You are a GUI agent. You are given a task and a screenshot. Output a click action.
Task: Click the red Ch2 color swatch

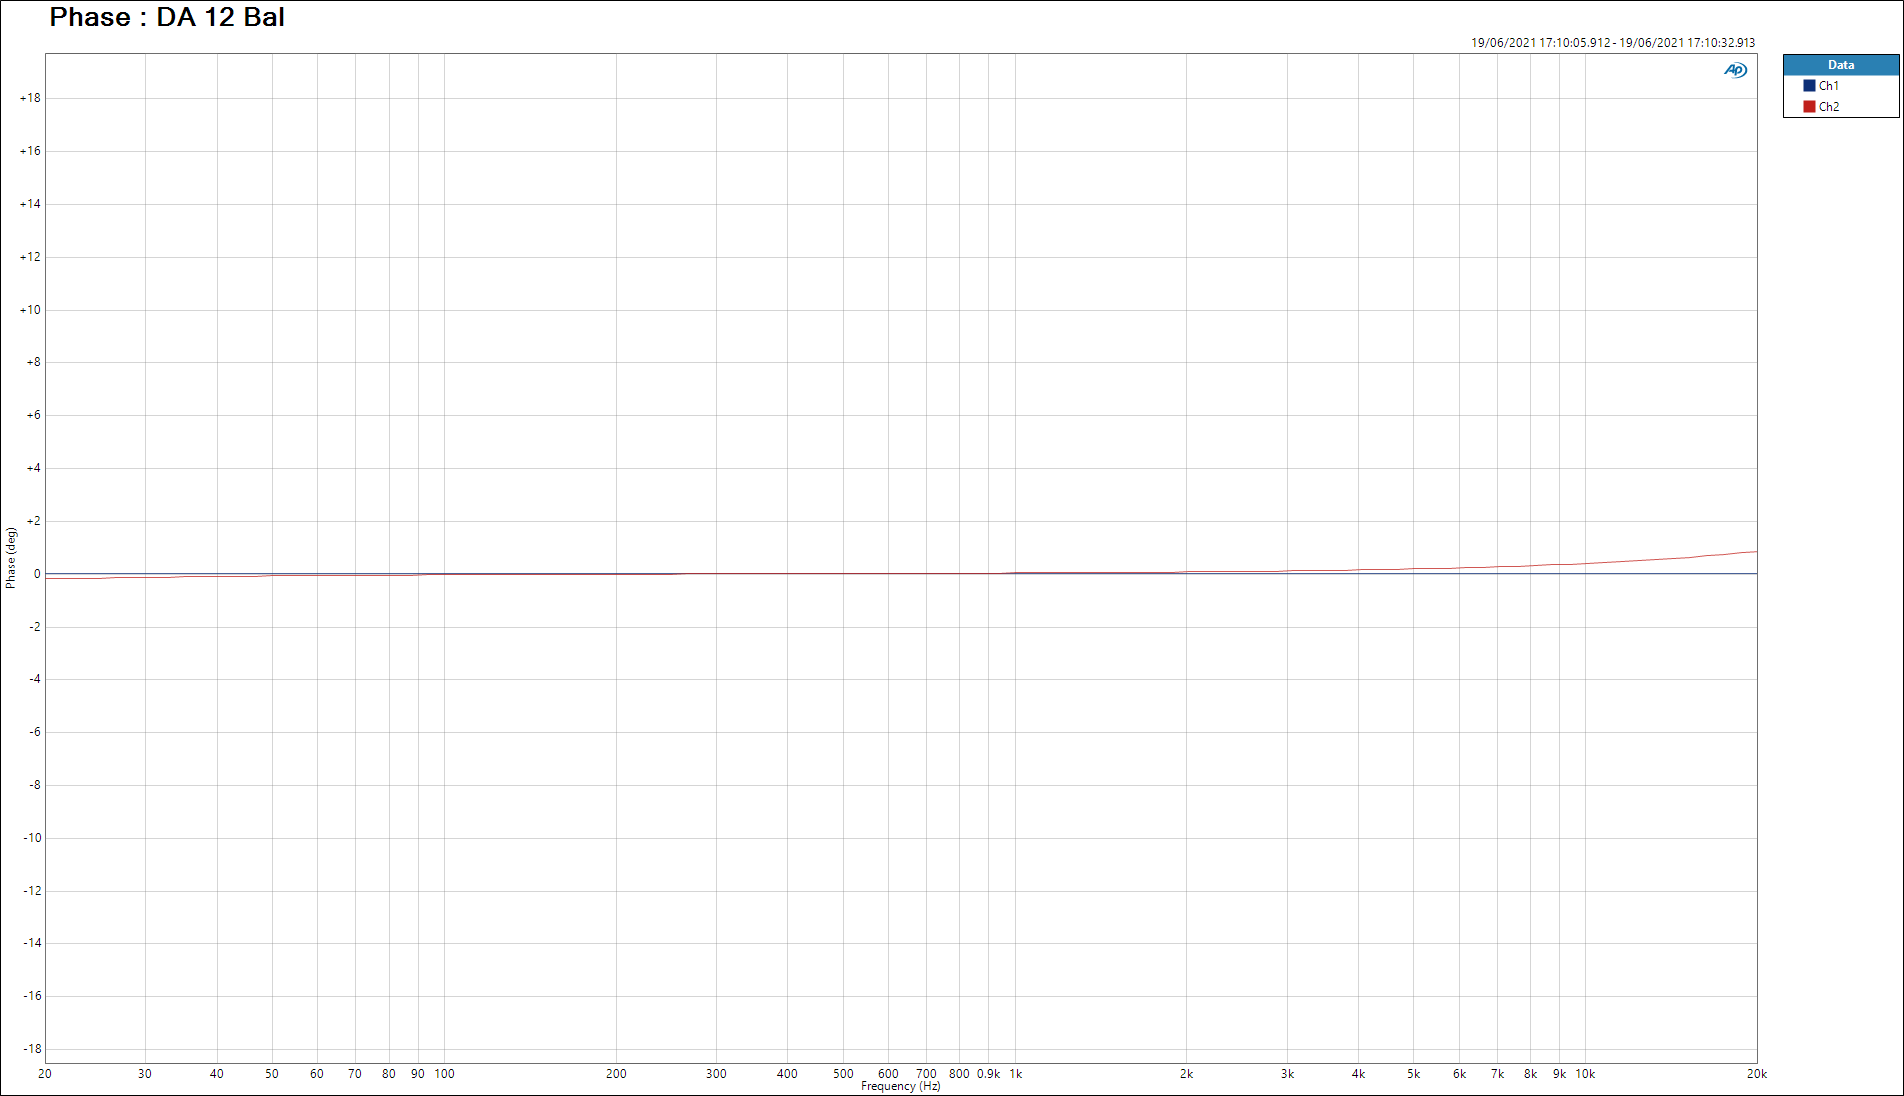click(1809, 107)
